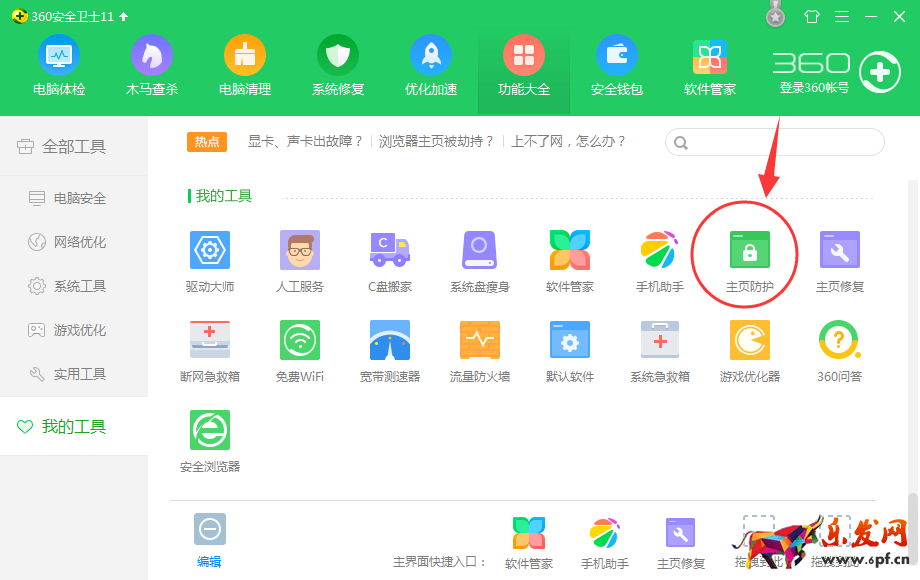Viewport: 920px width, 580px height.
Task: Start the 游戏优化器
Action: click(749, 348)
